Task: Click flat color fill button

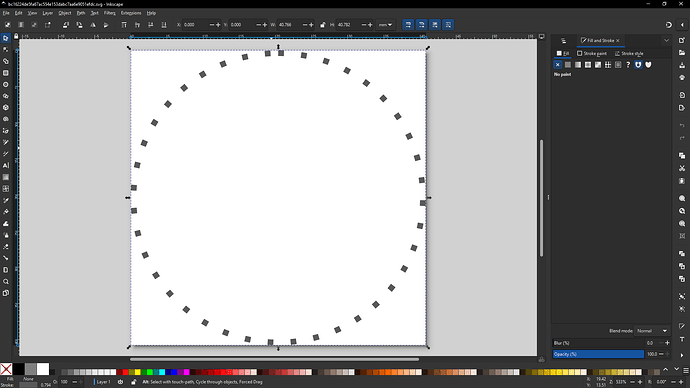Action: (x=568, y=65)
